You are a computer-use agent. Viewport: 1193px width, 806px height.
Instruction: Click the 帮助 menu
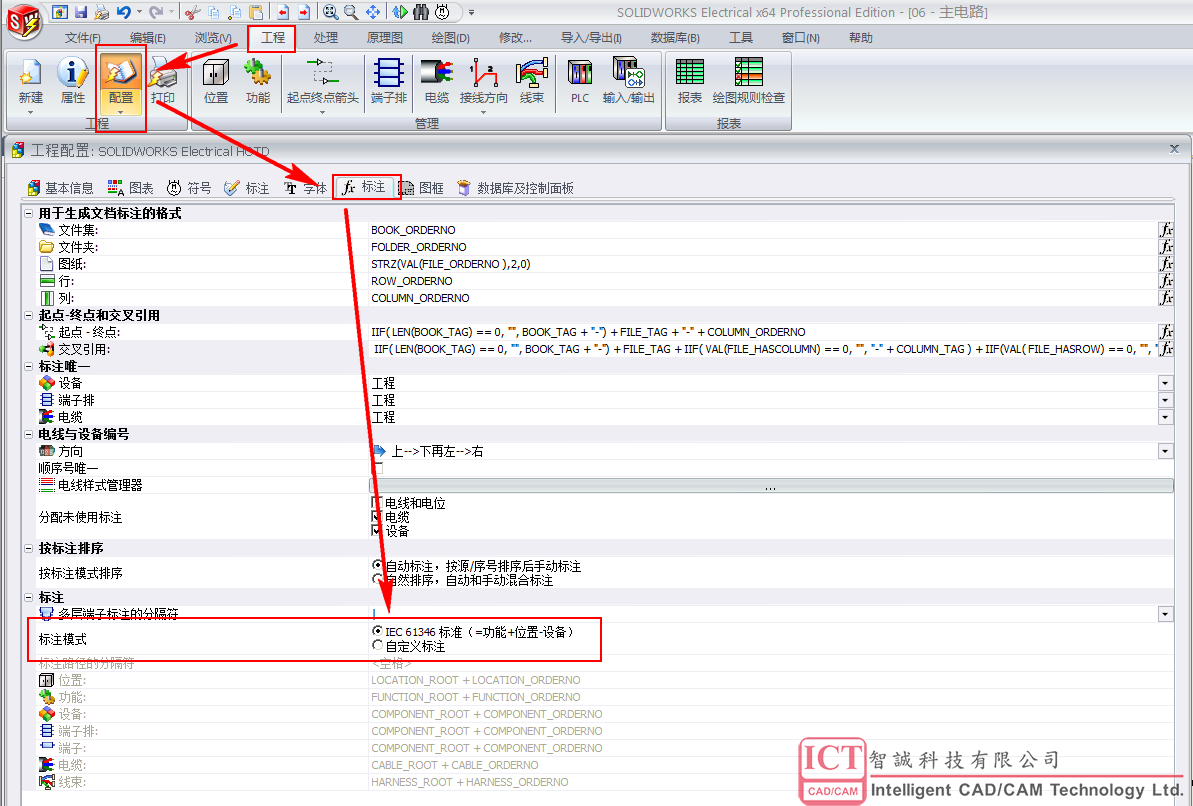coord(861,38)
